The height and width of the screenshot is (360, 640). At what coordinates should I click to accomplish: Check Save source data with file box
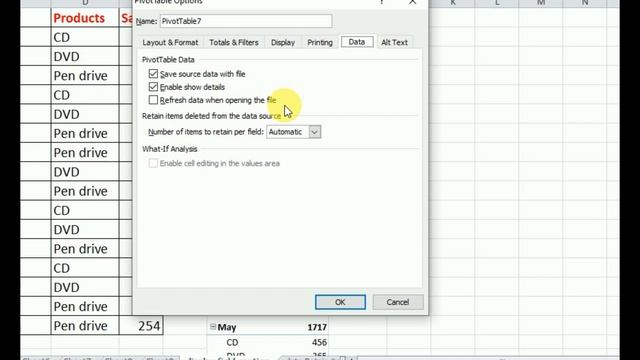153,74
